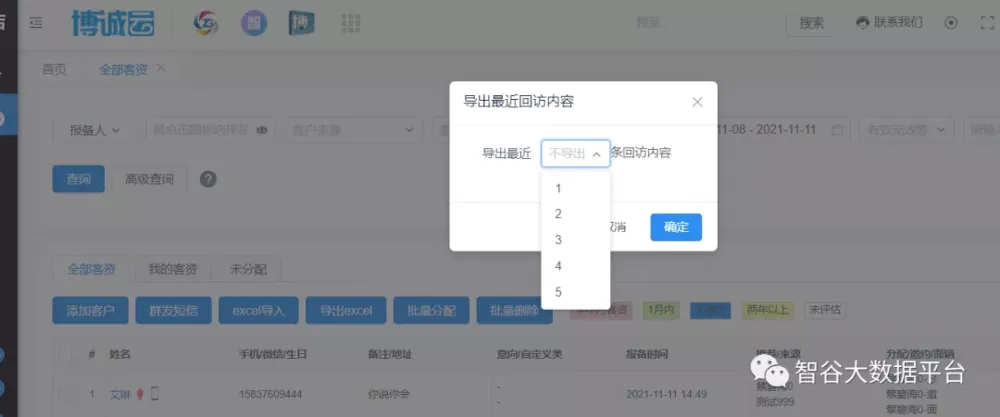Choose option 3 from the dropdown list
Viewport: 1000px width, 417px height.
[559, 240]
